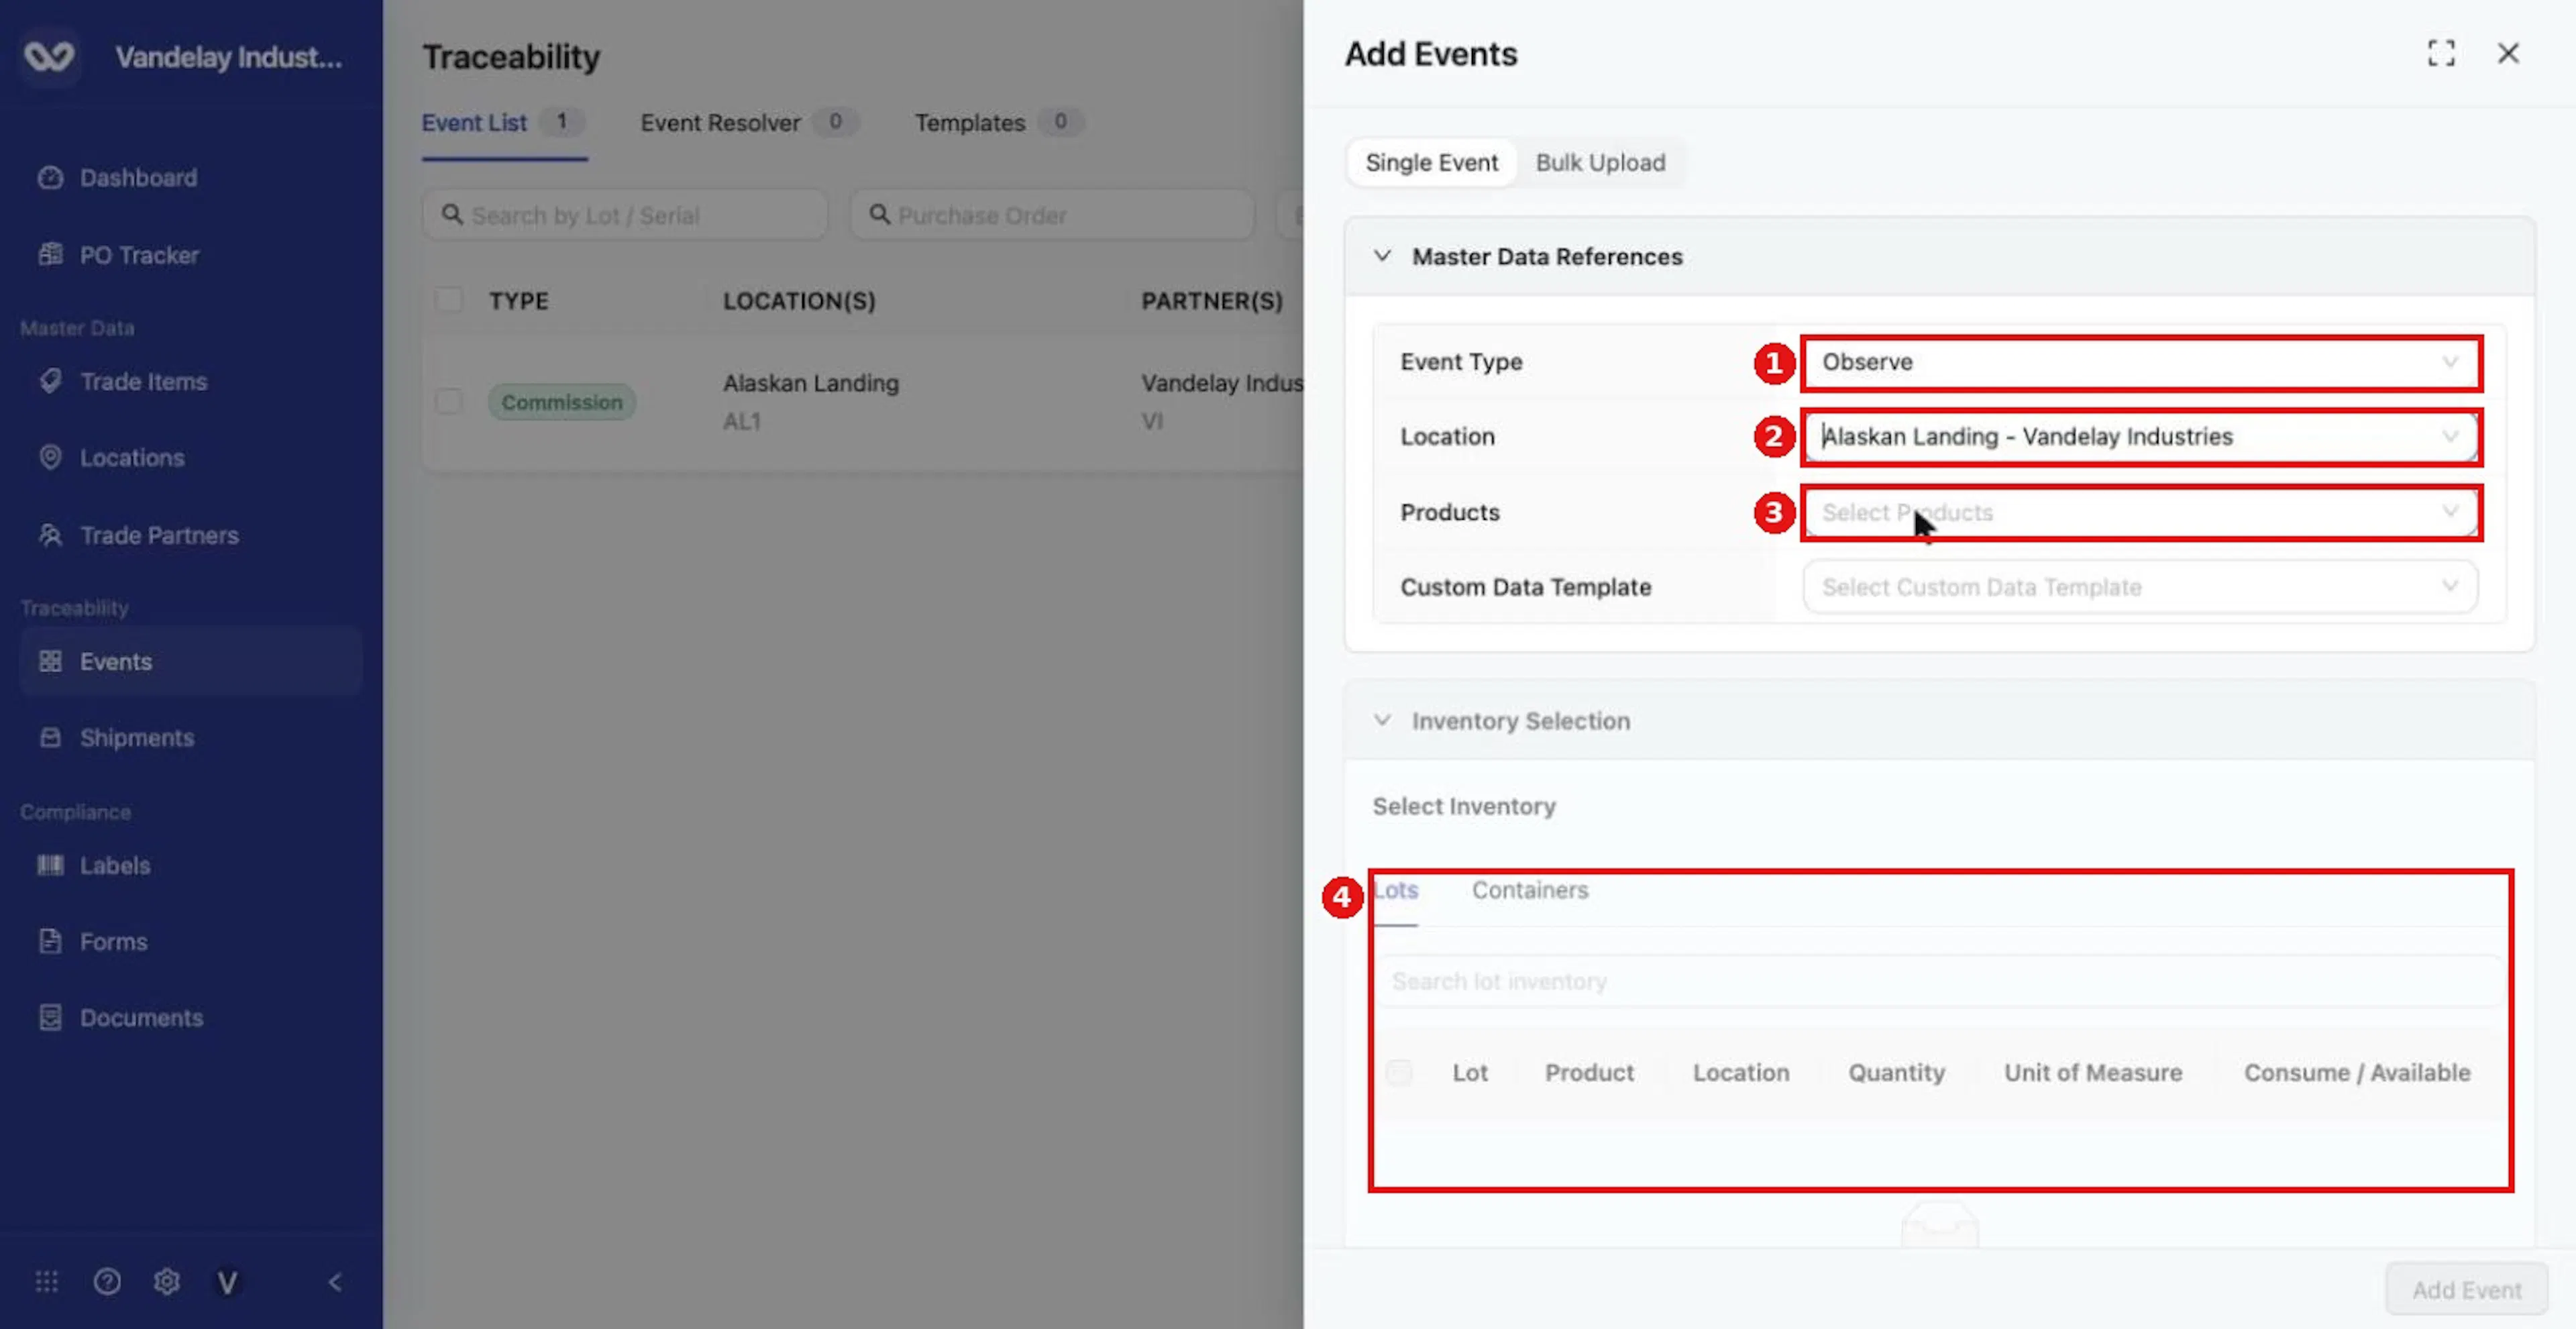Select the Bulk Upload tab

point(1600,163)
